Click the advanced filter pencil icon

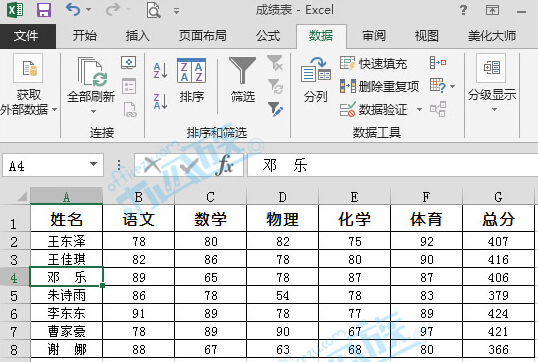click(275, 109)
